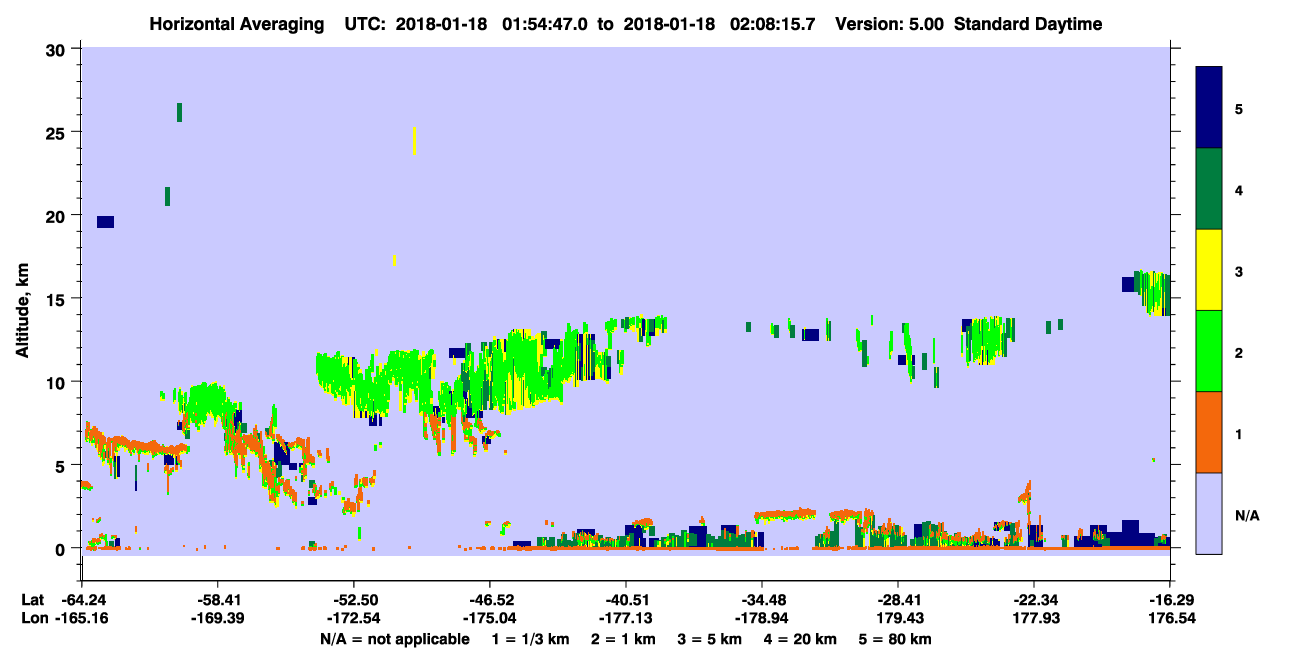Click the colorbar label 4
This screenshot has width=1300, height=667.
pyautogui.click(x=1239, y=189)
